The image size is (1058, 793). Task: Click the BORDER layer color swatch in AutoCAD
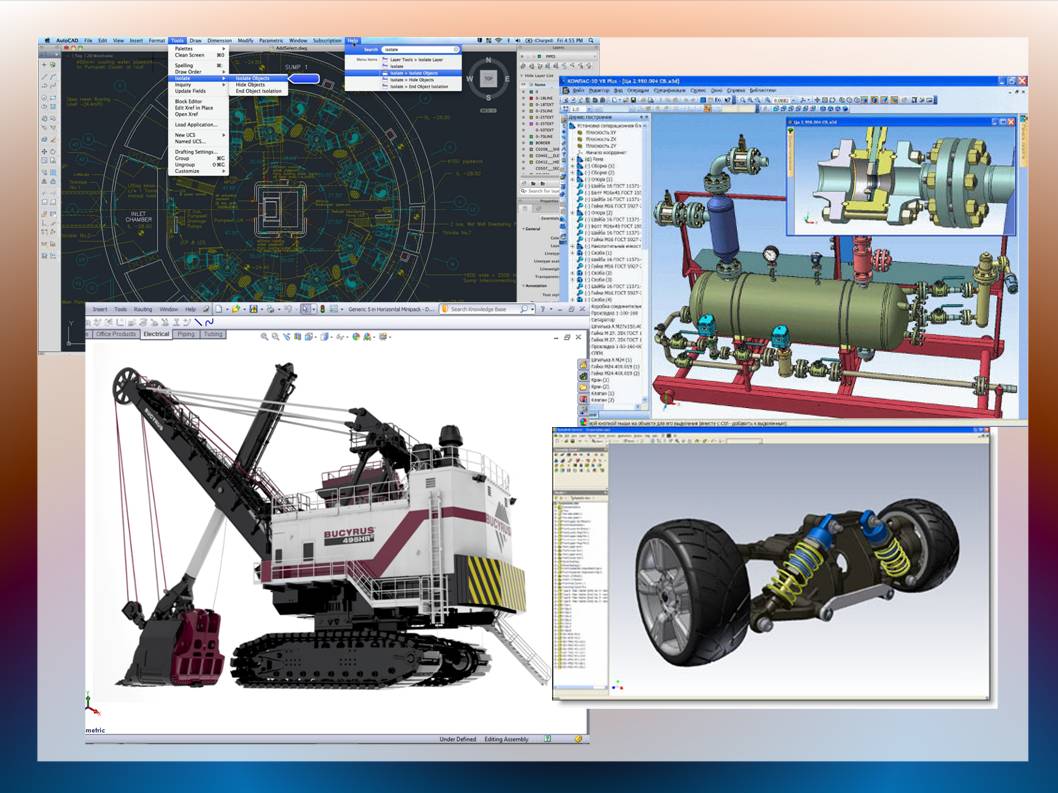tap(531, 142)
